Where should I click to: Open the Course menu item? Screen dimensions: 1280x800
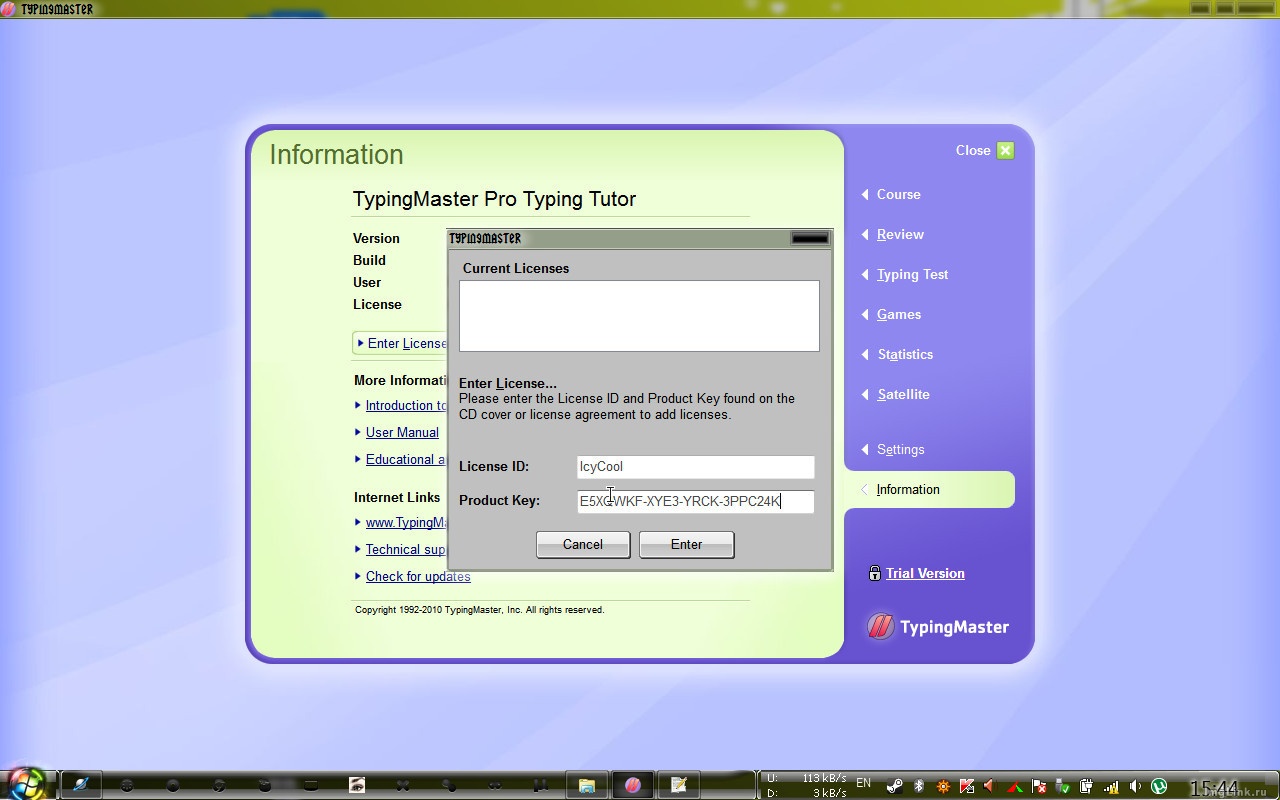(898, 194)
